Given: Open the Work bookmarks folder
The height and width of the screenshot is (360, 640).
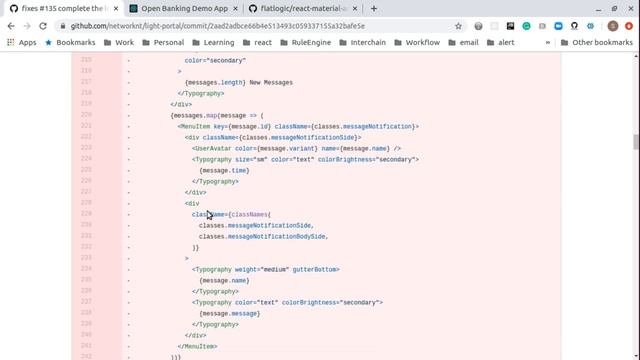Looking at the screenshot, I should [x=119, y=42].
